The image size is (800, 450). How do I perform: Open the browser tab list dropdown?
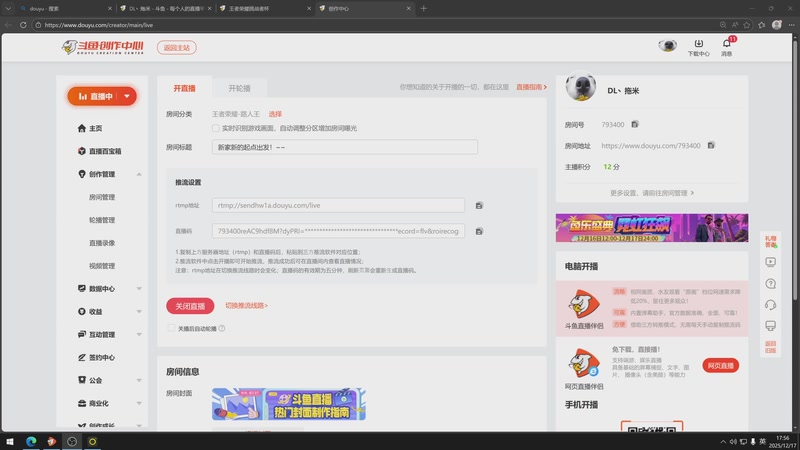click(8, 8)
